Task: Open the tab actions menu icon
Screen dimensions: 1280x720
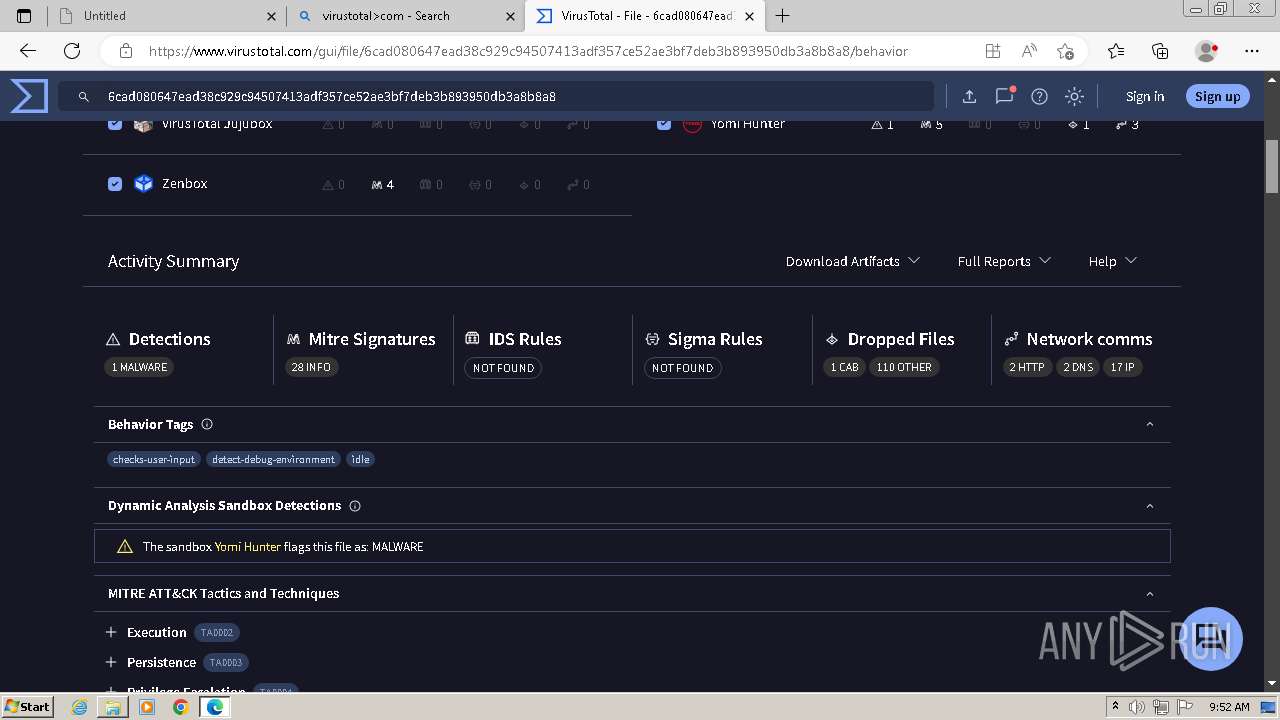Action: (x=24, y=16)
